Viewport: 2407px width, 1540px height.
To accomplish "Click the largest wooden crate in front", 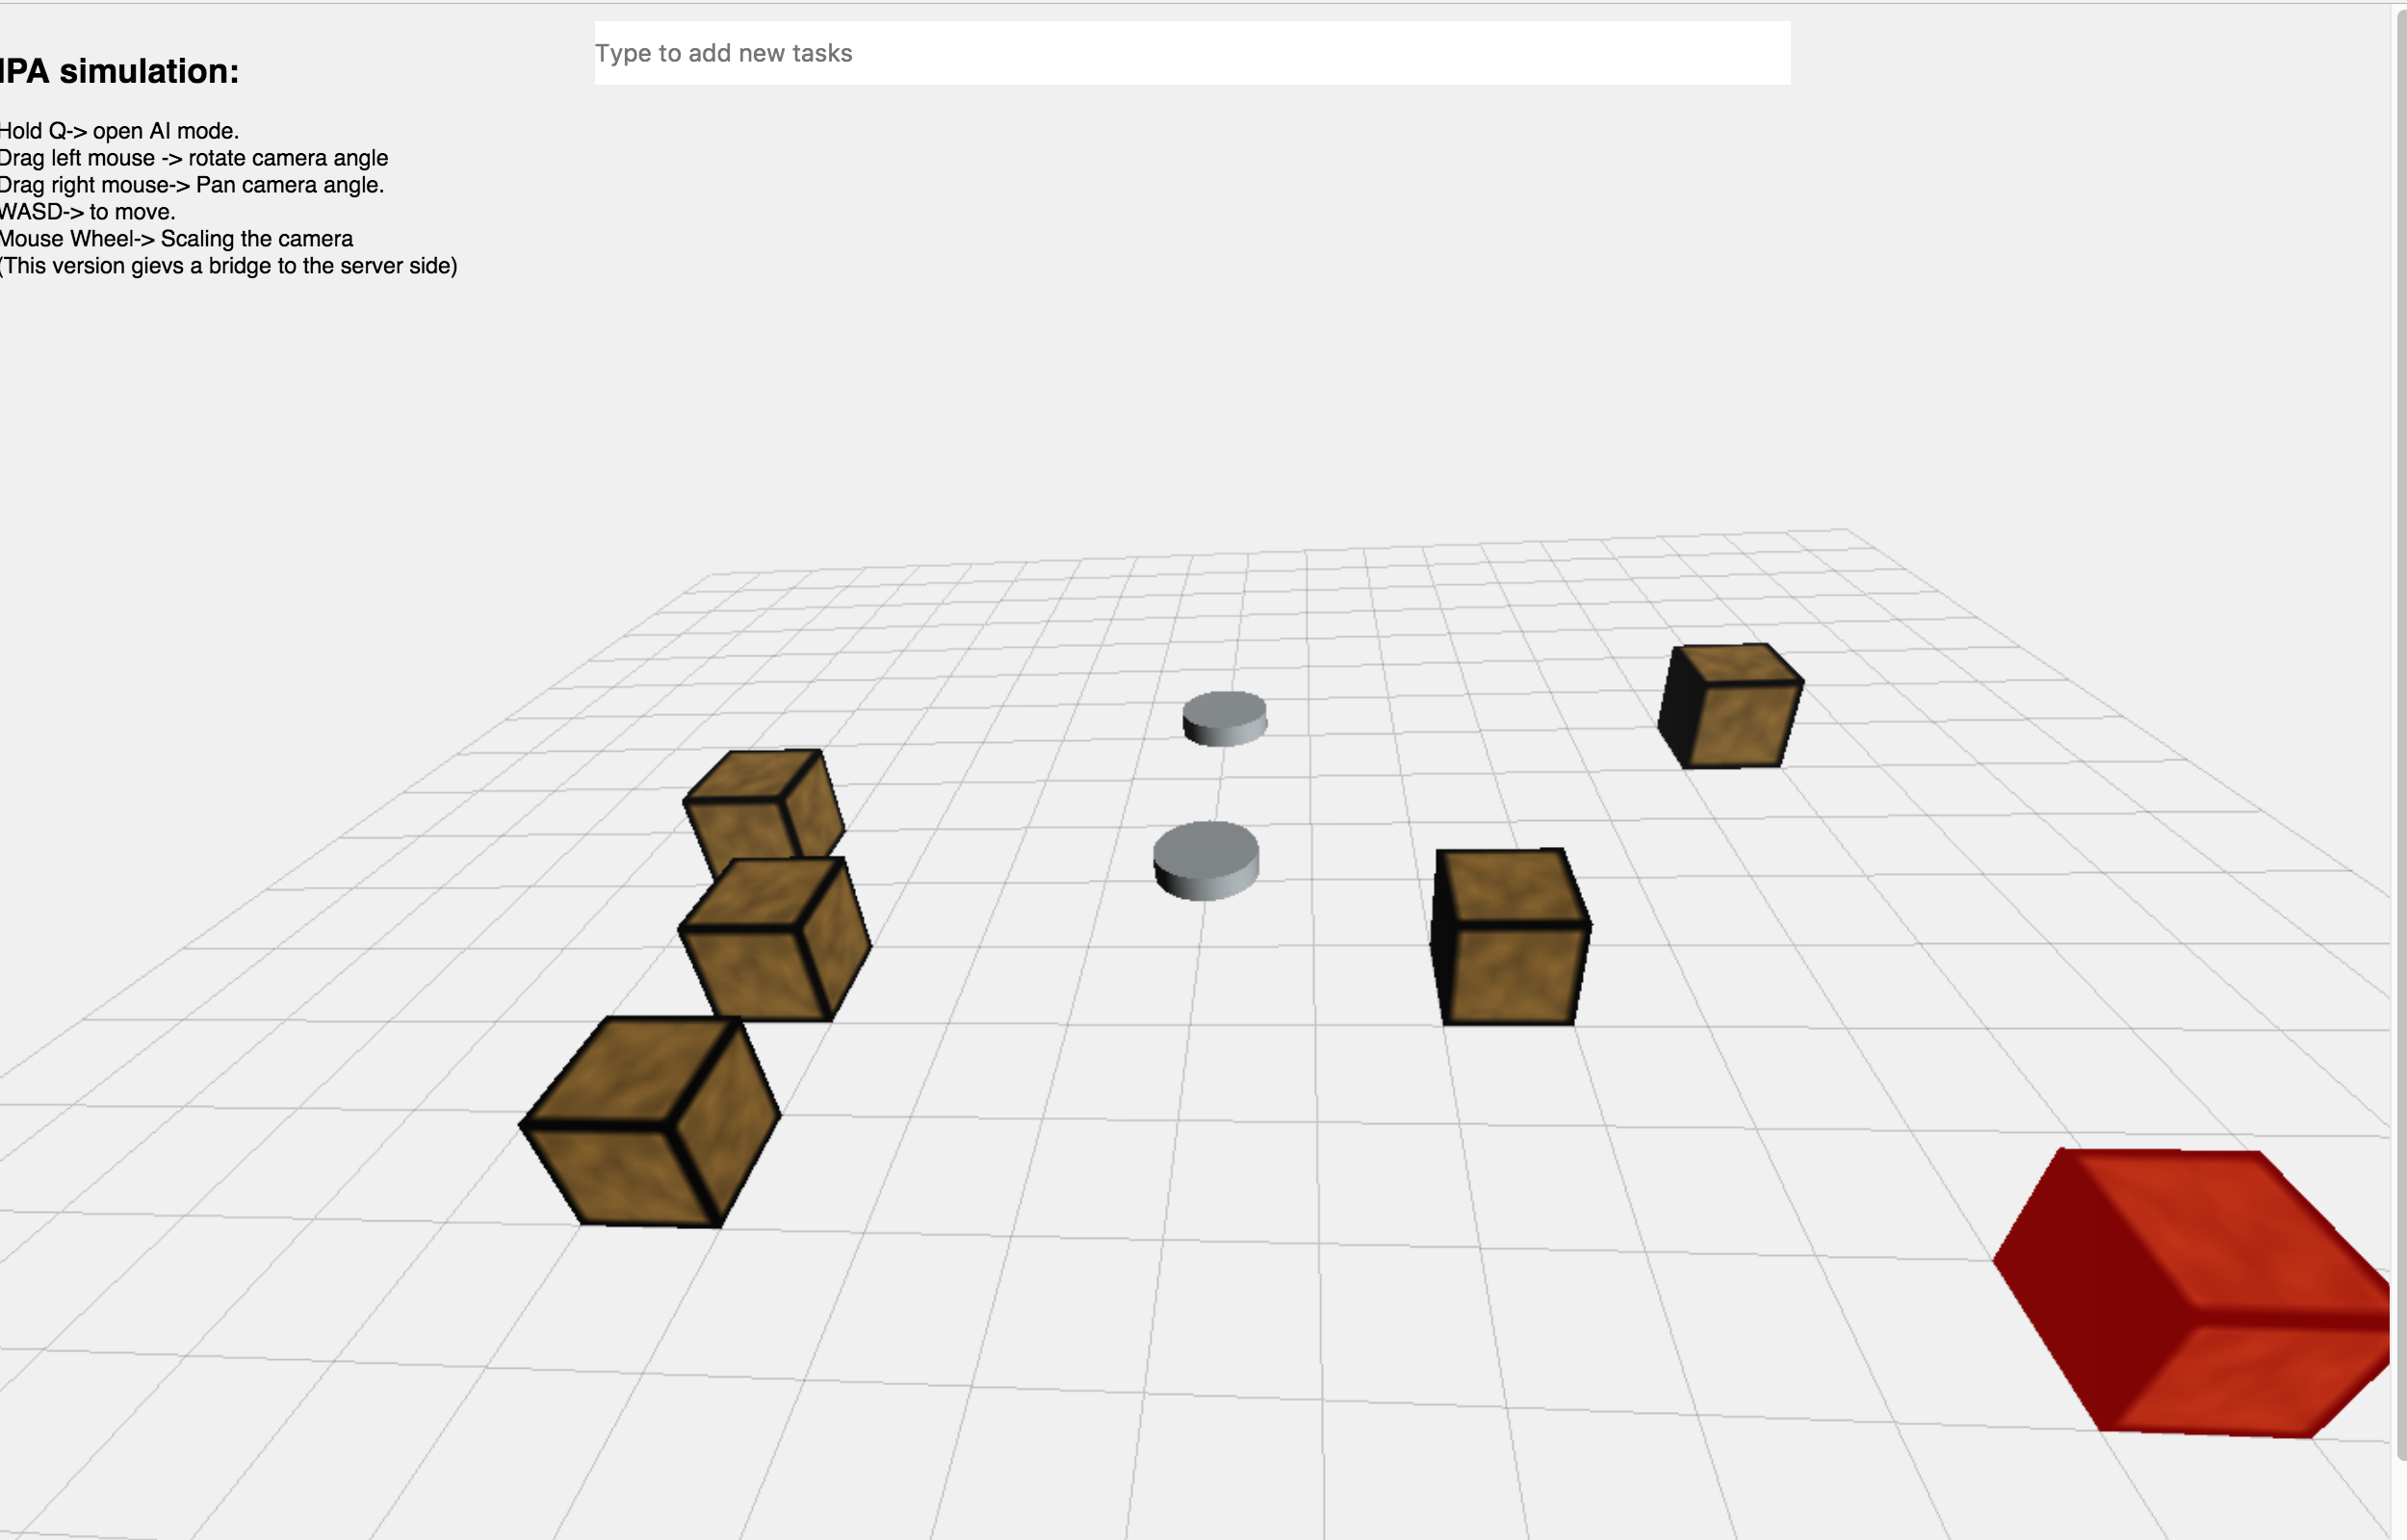I will [x=650, y=1121].
